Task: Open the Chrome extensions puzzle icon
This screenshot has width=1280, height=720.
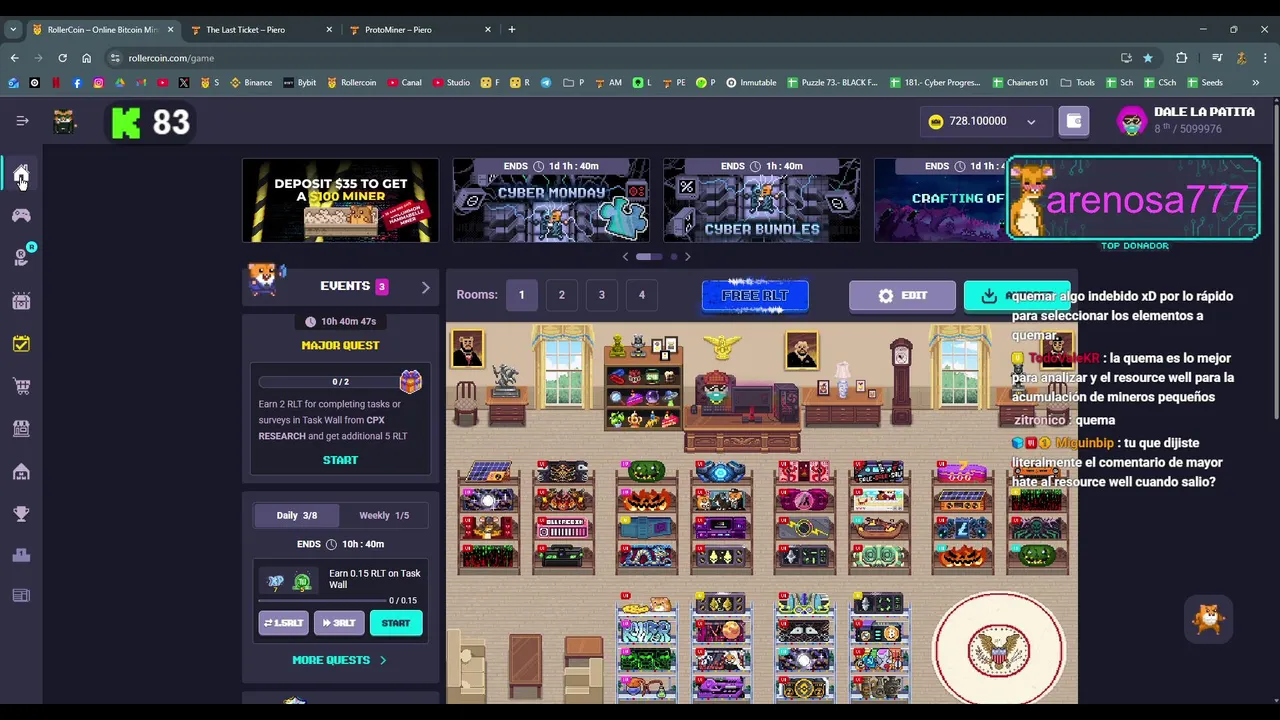Action: click(1181, 58)
